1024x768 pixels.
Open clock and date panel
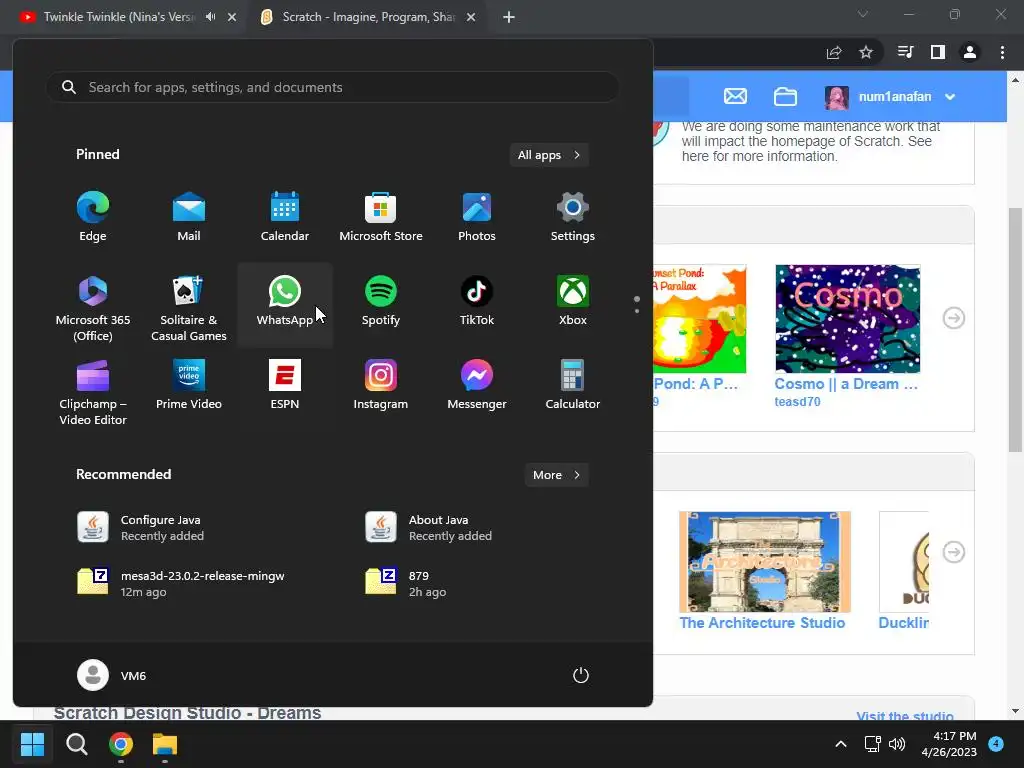(949, 744)
